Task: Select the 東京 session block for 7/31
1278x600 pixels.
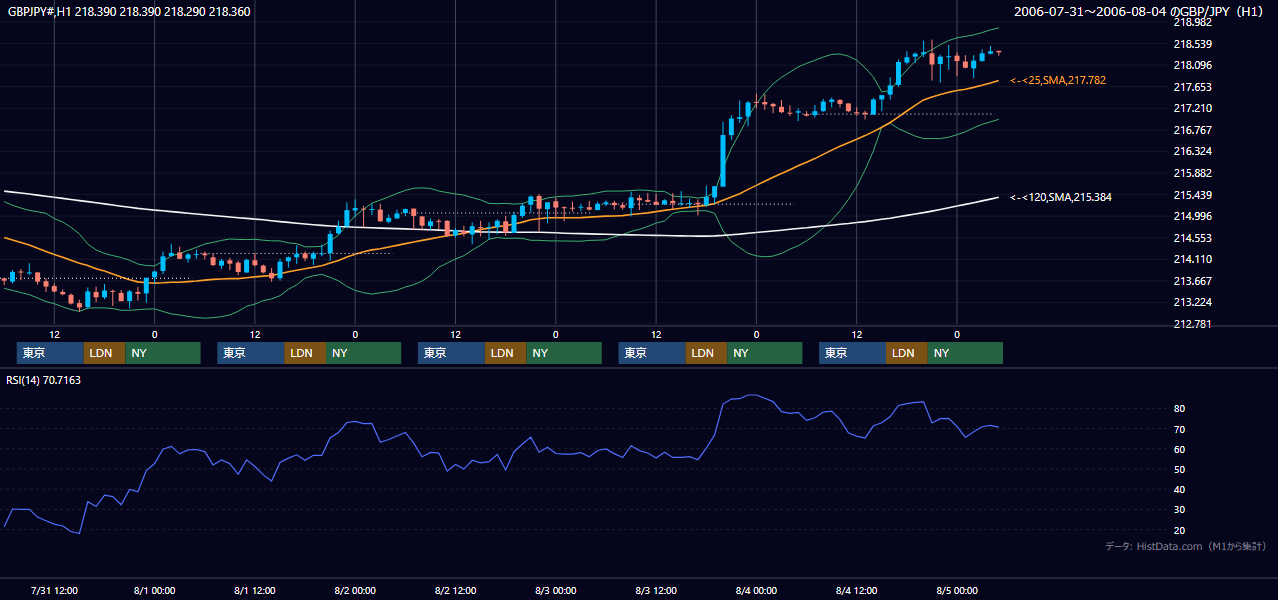Action: coord(50,353)
